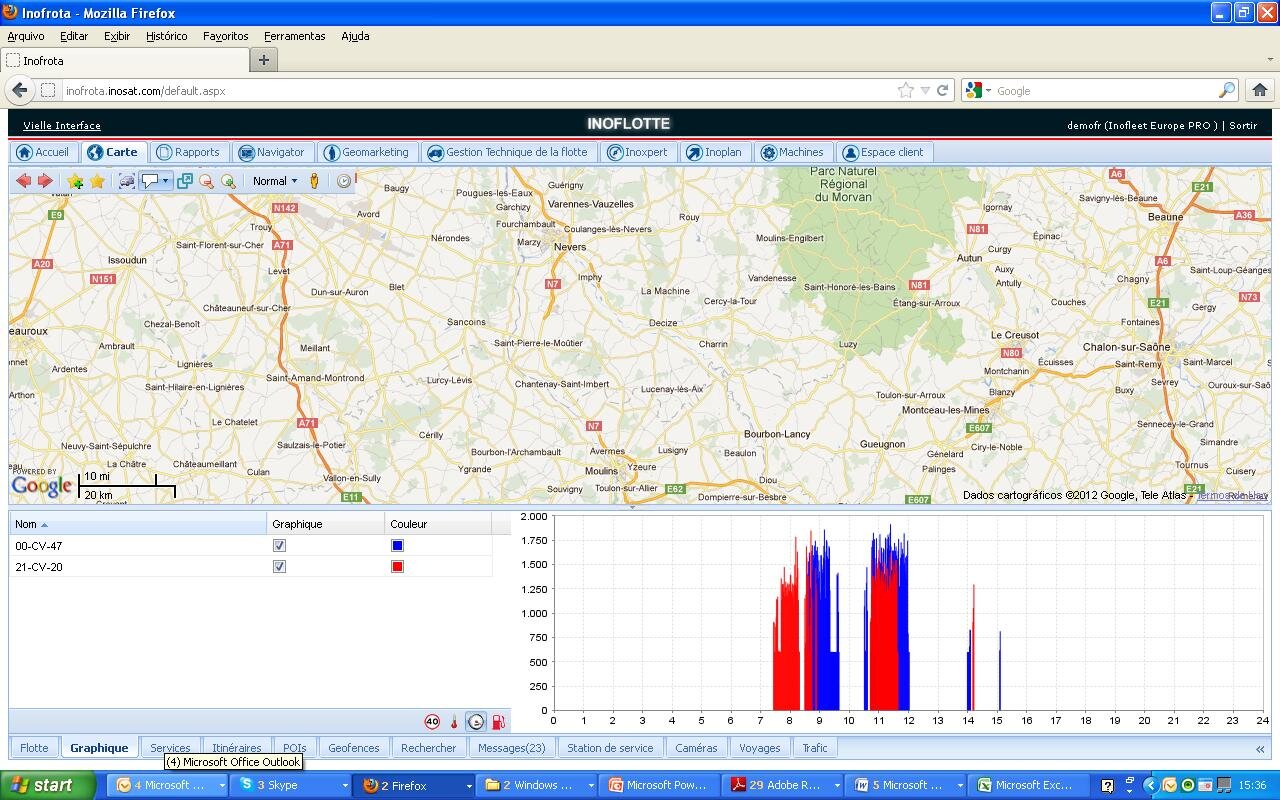1280x800 pixels.
Task: Switch to the Flotte bottom tab
Action: pyautogui.click(x=34, y=748)
